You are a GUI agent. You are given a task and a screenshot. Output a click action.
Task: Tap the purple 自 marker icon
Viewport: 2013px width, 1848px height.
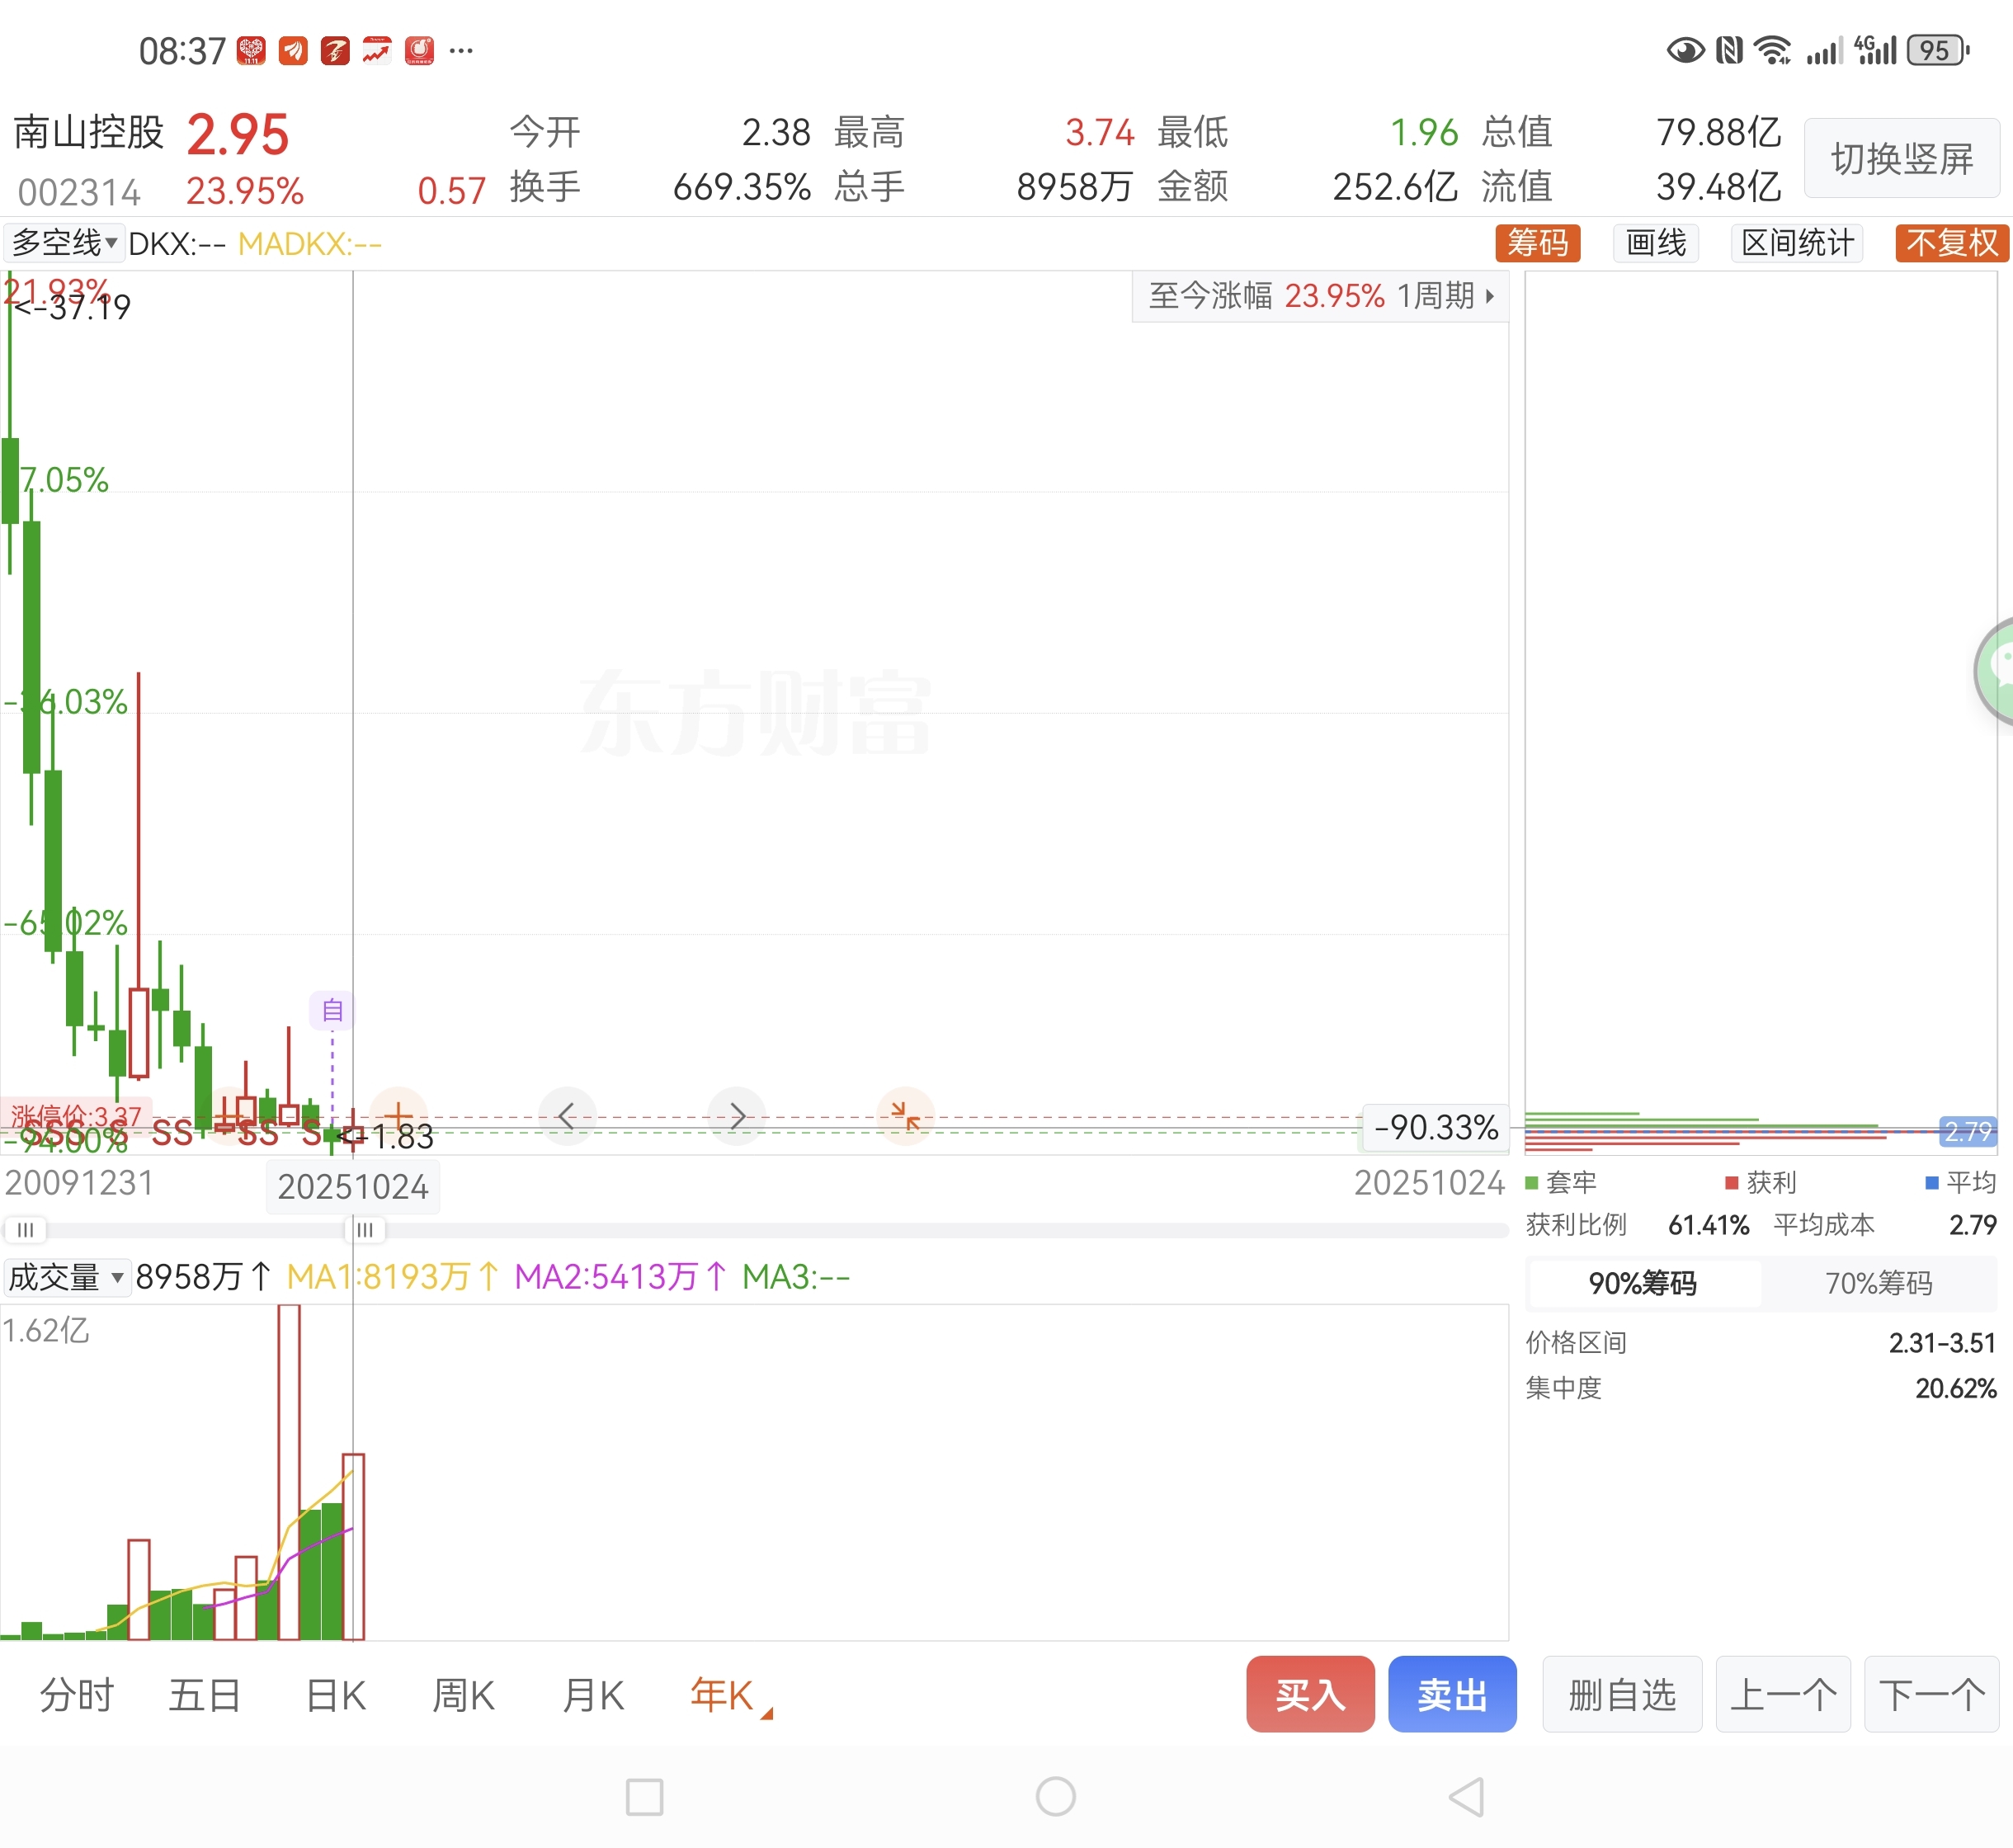click(x=332, y=1010)
